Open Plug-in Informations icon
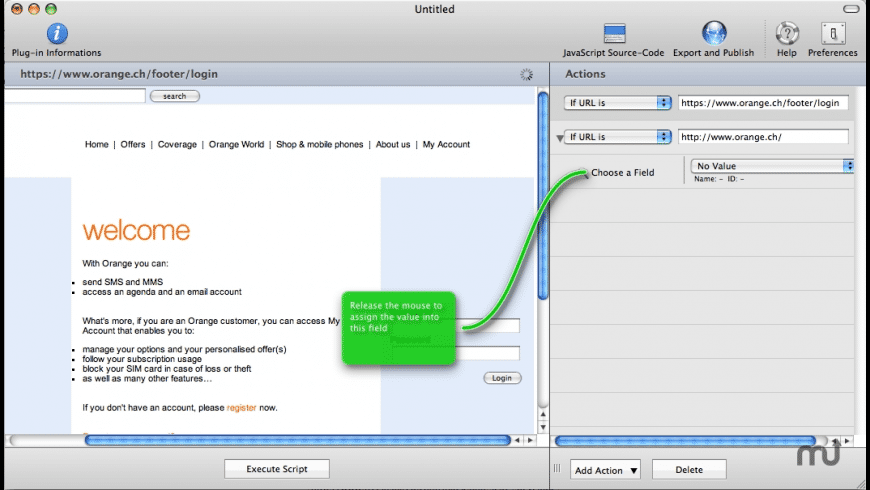The height and width of the screenshot is (490, 870). click(57, 34)
